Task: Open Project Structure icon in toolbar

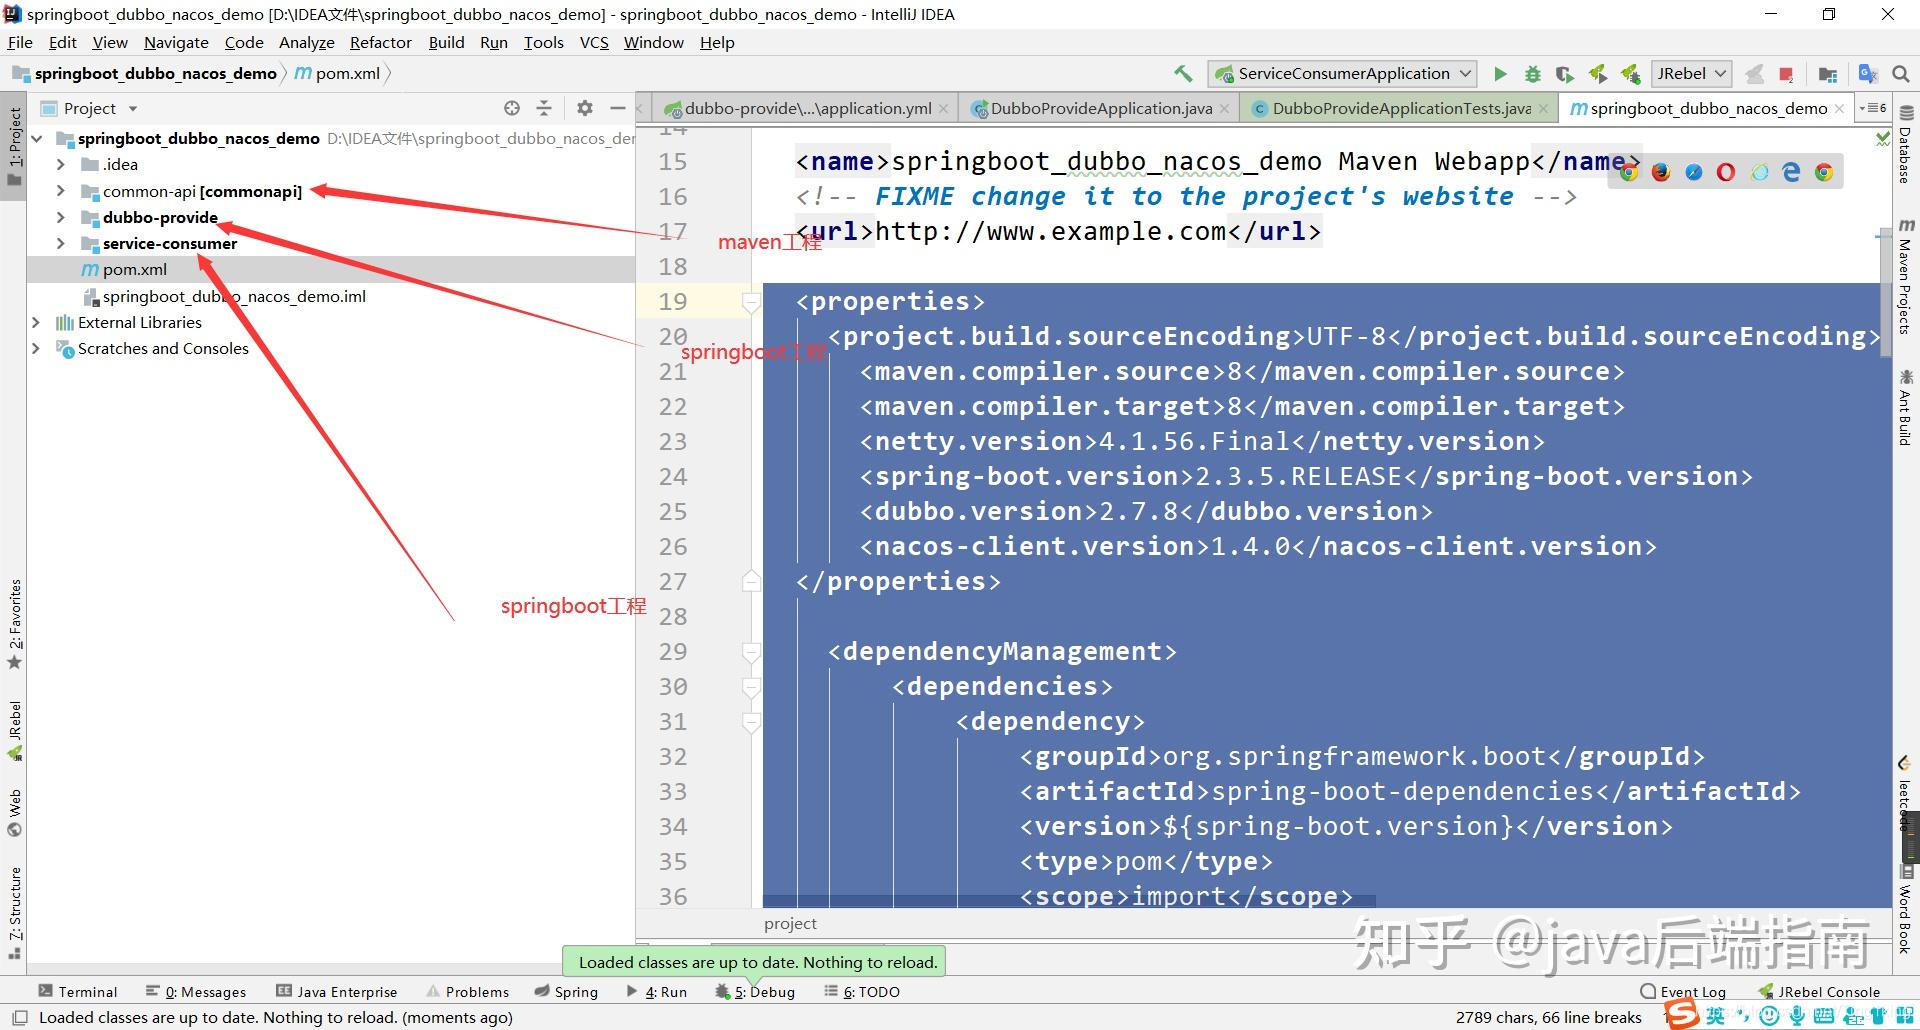Action: point(1828,74)
